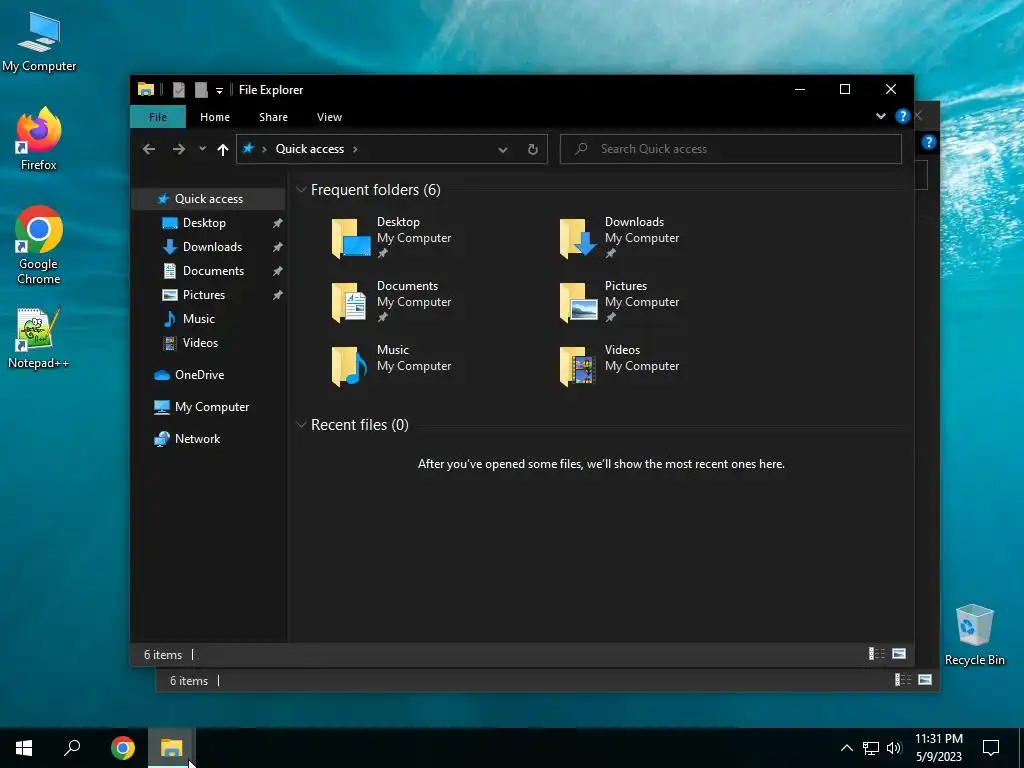Unpin Desktop using its sidebar pin icon
This screenshot has width=1024, height=768.
278,223
